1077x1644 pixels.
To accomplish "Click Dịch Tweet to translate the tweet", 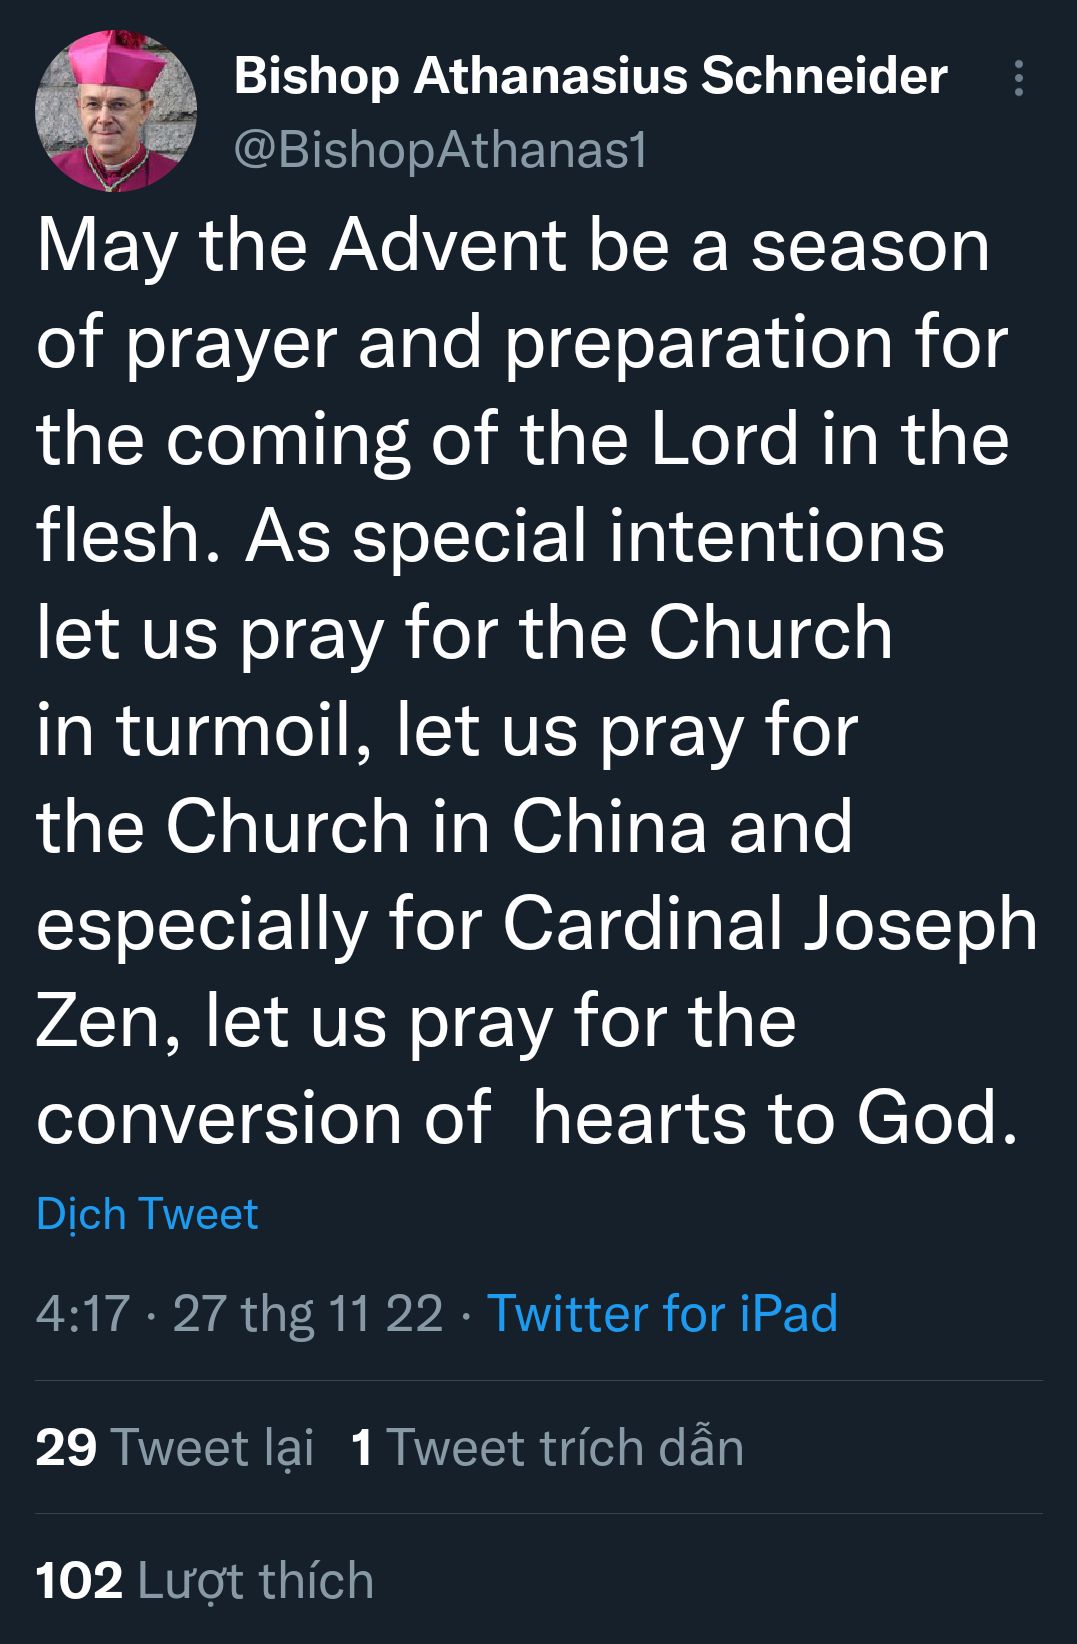I will pyautogui.click(x=147, y=1214).
